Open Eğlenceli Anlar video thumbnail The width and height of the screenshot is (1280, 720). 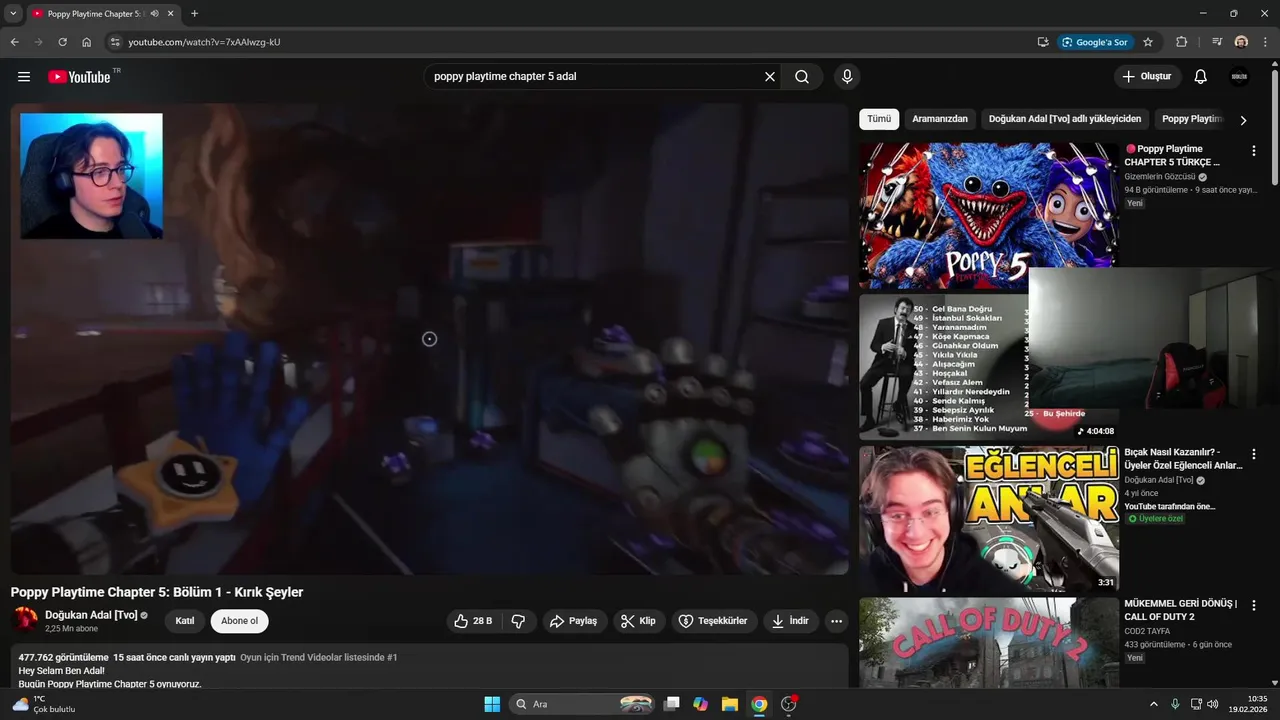[x=988, y=519]
